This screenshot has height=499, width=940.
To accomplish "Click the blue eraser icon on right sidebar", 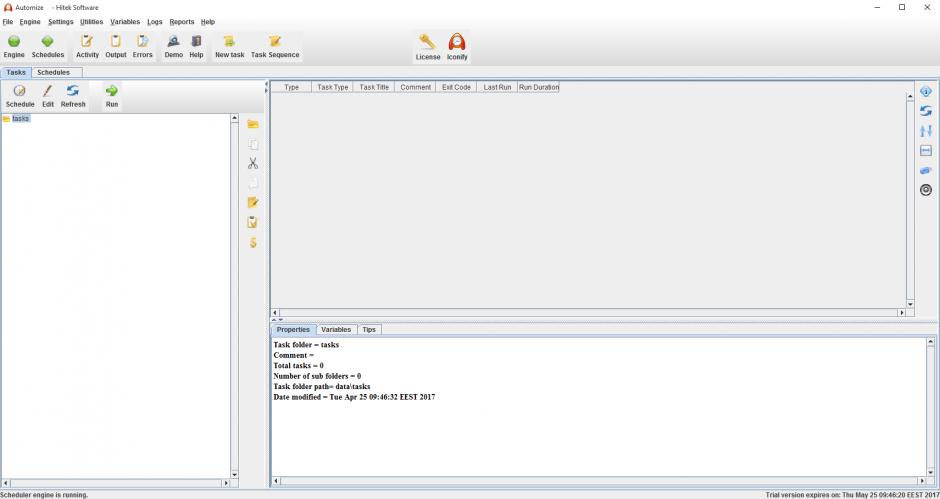I will (x=926, y=171).
